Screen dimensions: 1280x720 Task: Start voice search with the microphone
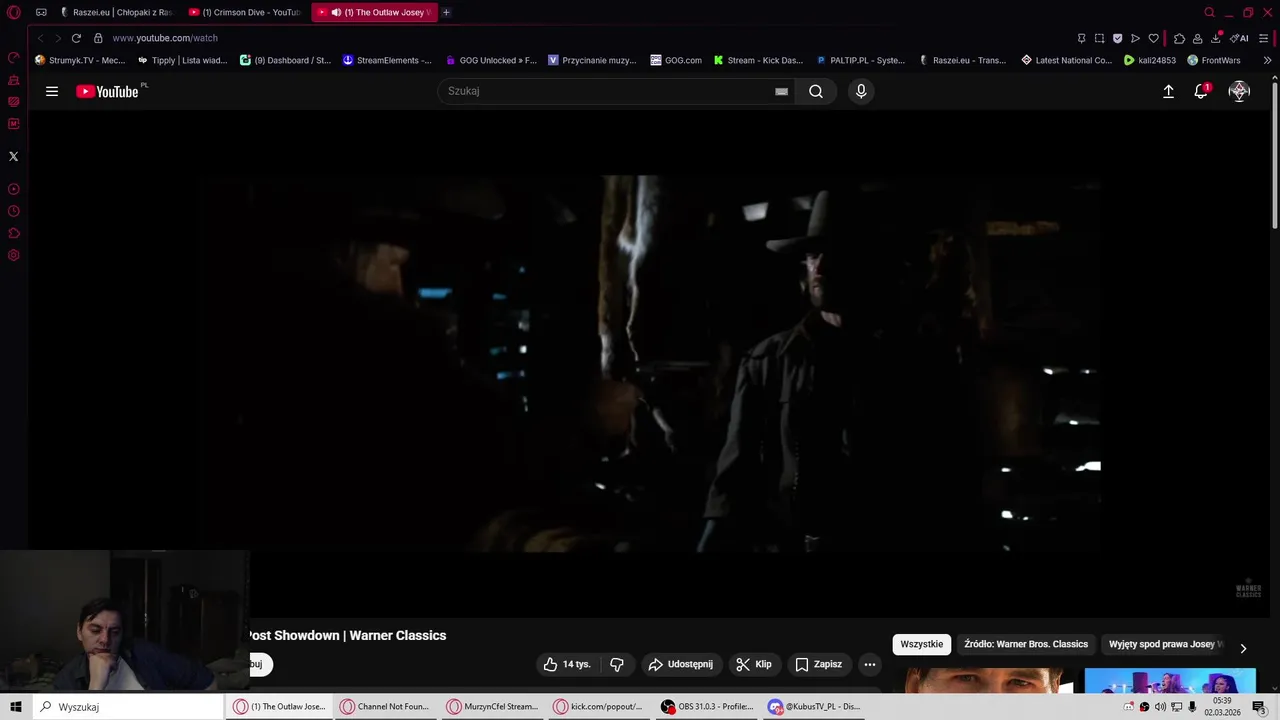pyautogui.click(x=861, y=91)
